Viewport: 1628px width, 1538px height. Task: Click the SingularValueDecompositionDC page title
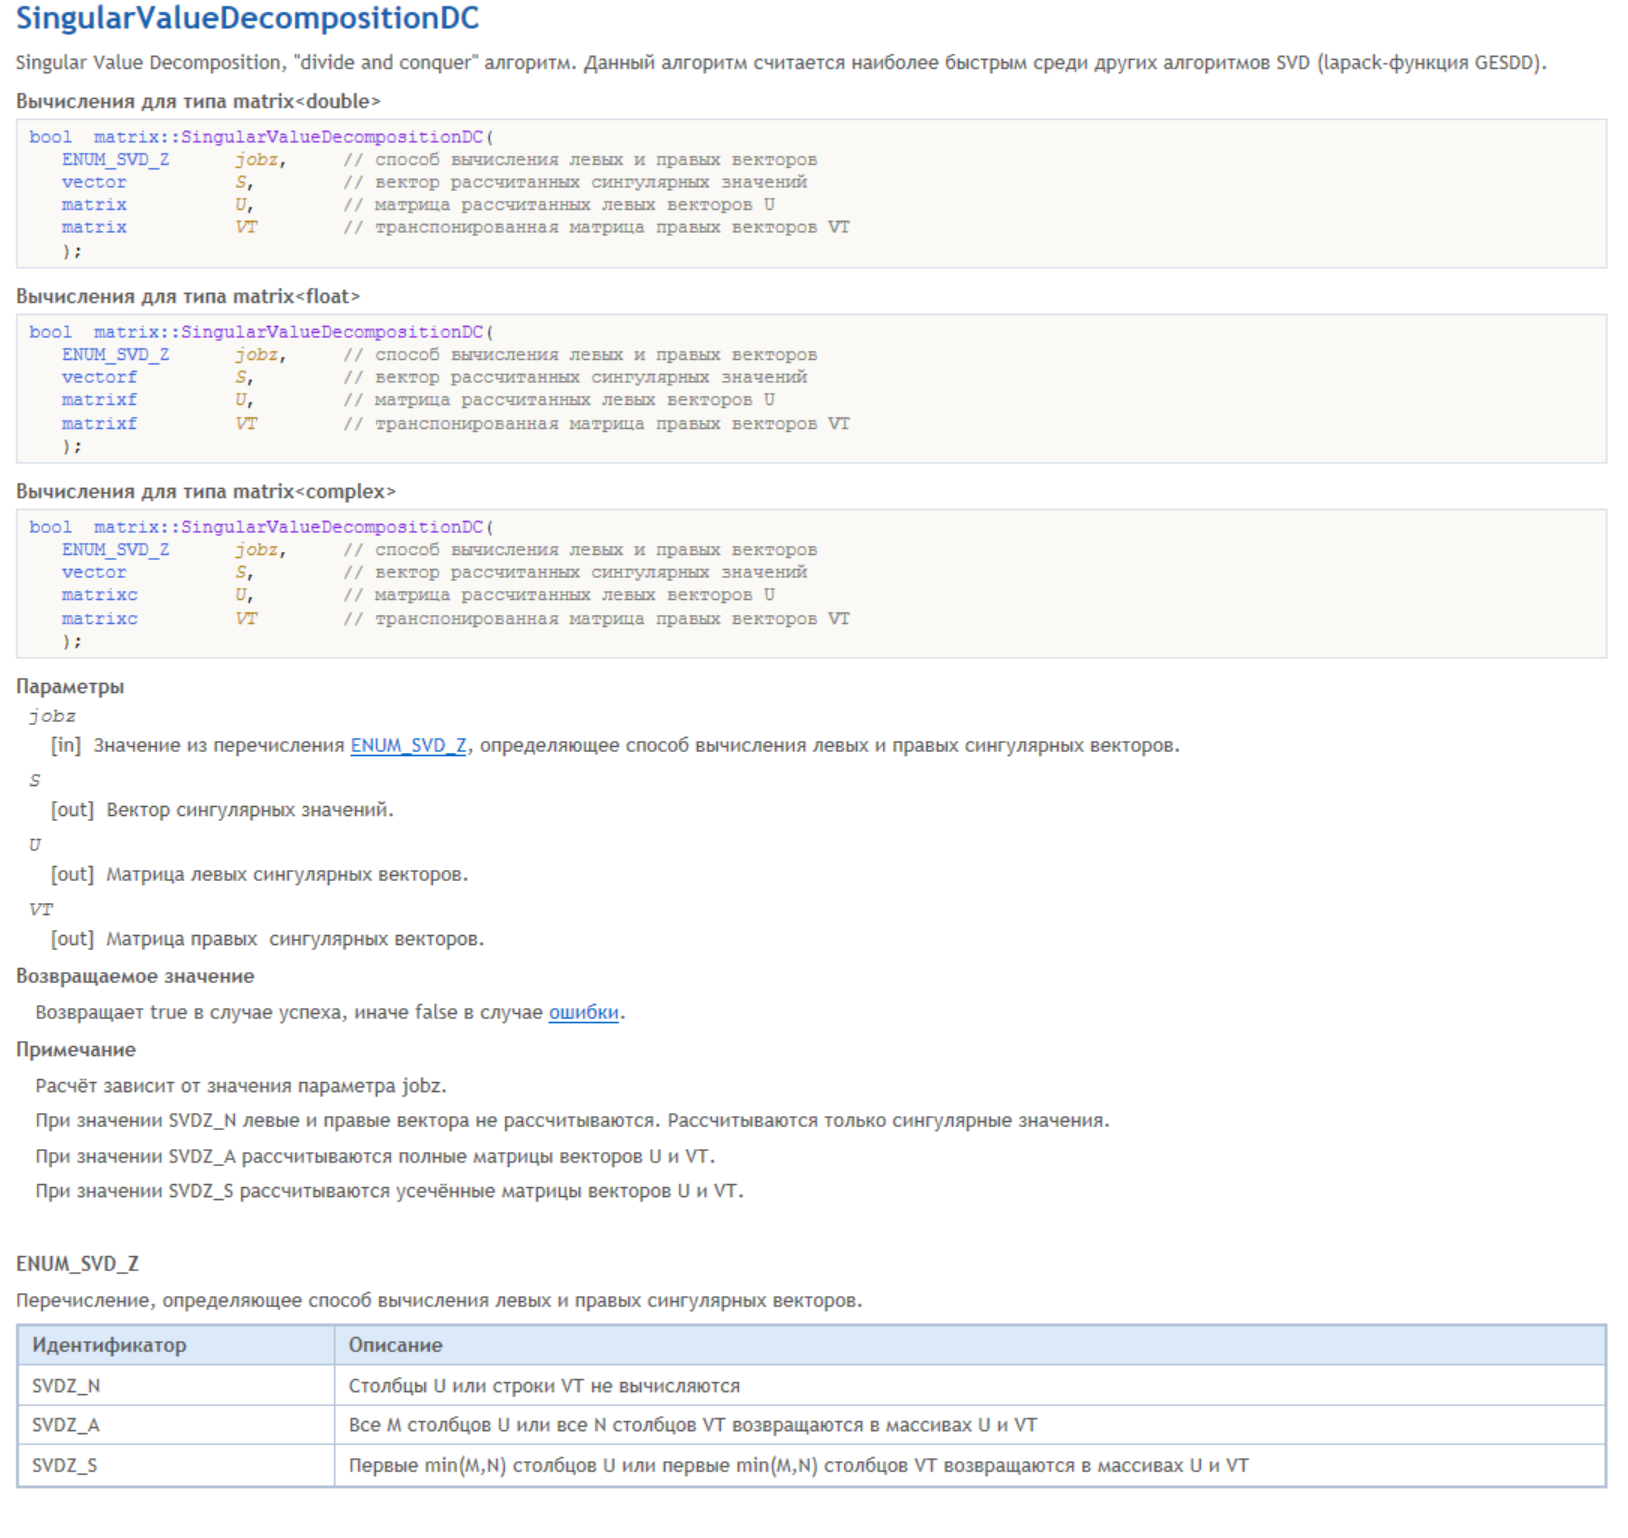[x=247, y=19]
